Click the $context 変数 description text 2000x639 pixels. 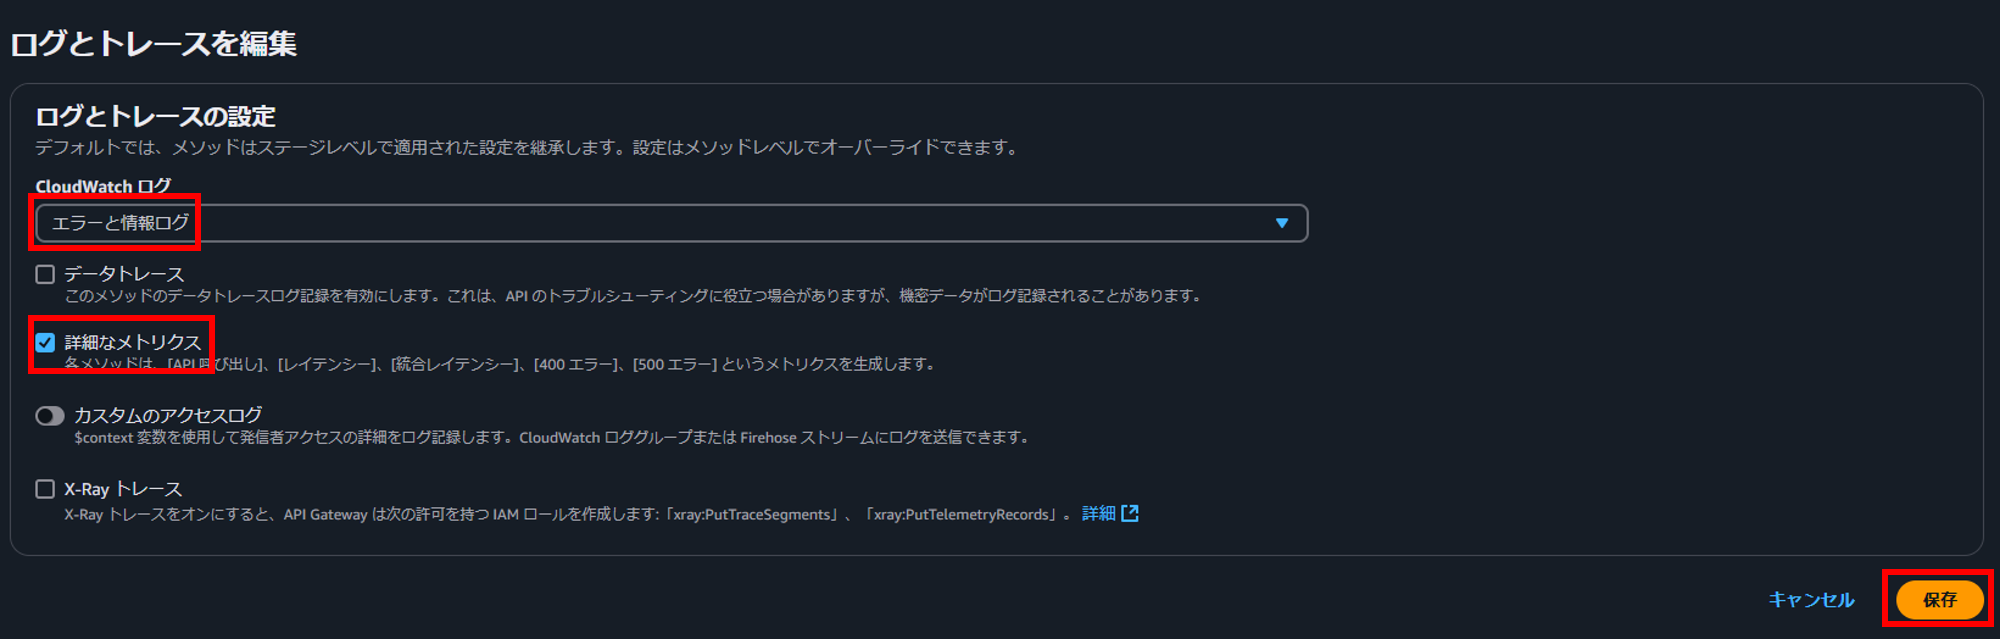[552, 437]
